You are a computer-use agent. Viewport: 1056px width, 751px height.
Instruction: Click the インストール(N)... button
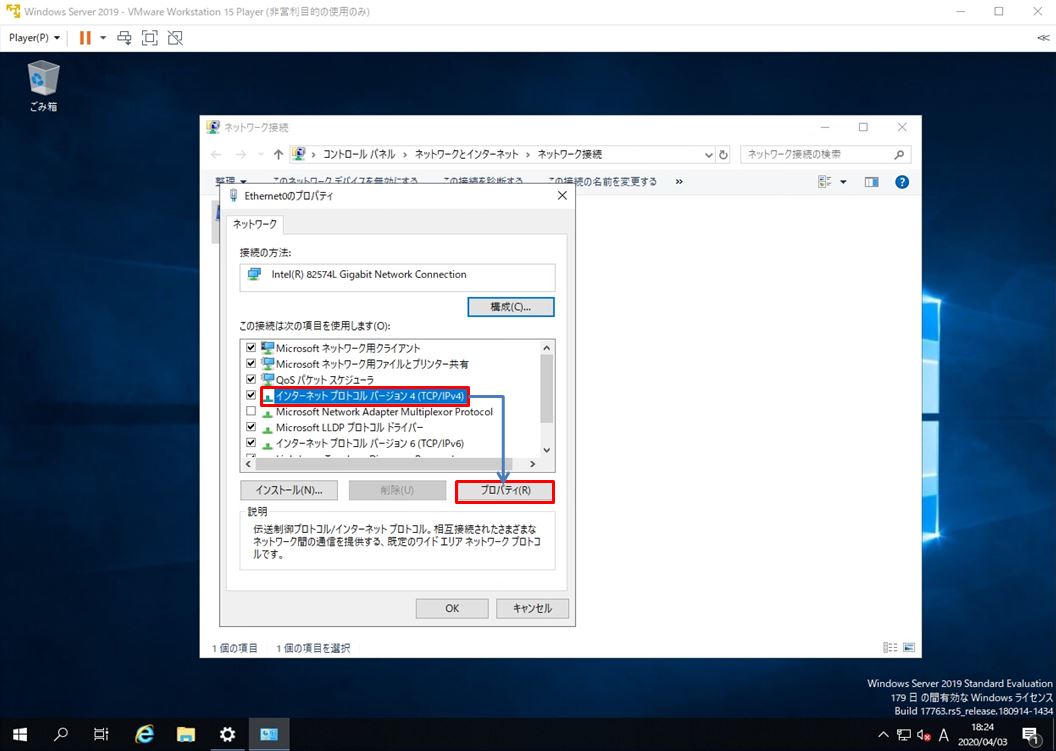coord(289,490)
